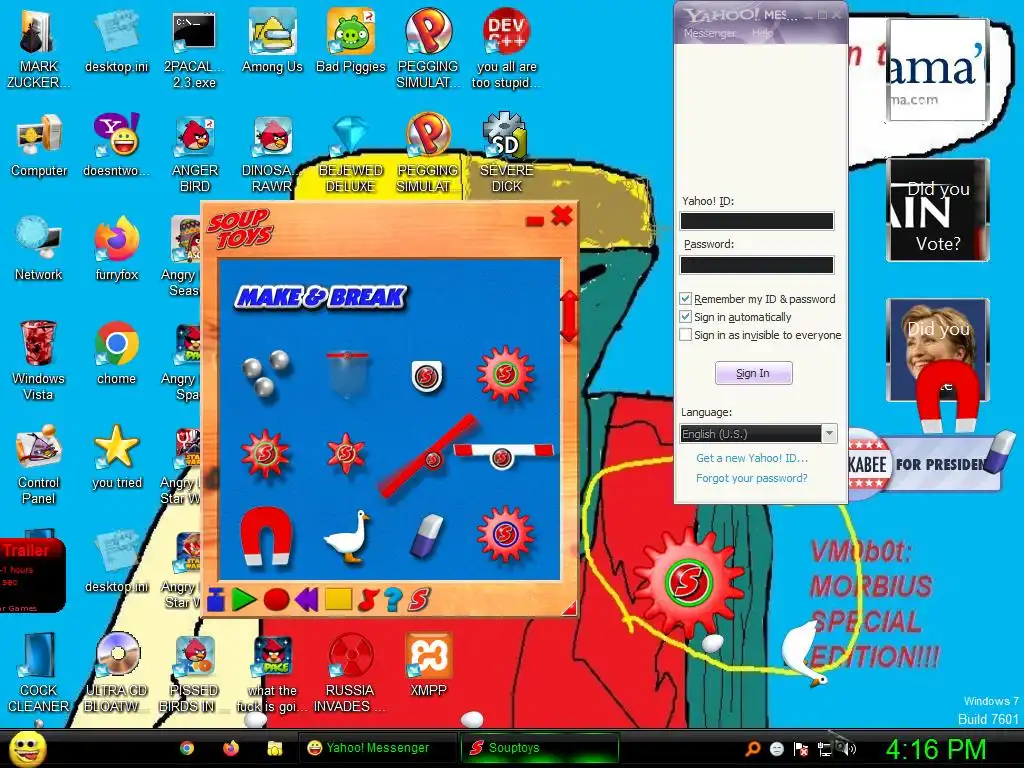Viewport: 1024px width, 768px height.
Task: Select the green-ringed red gear toy
Action: (505, 374)
